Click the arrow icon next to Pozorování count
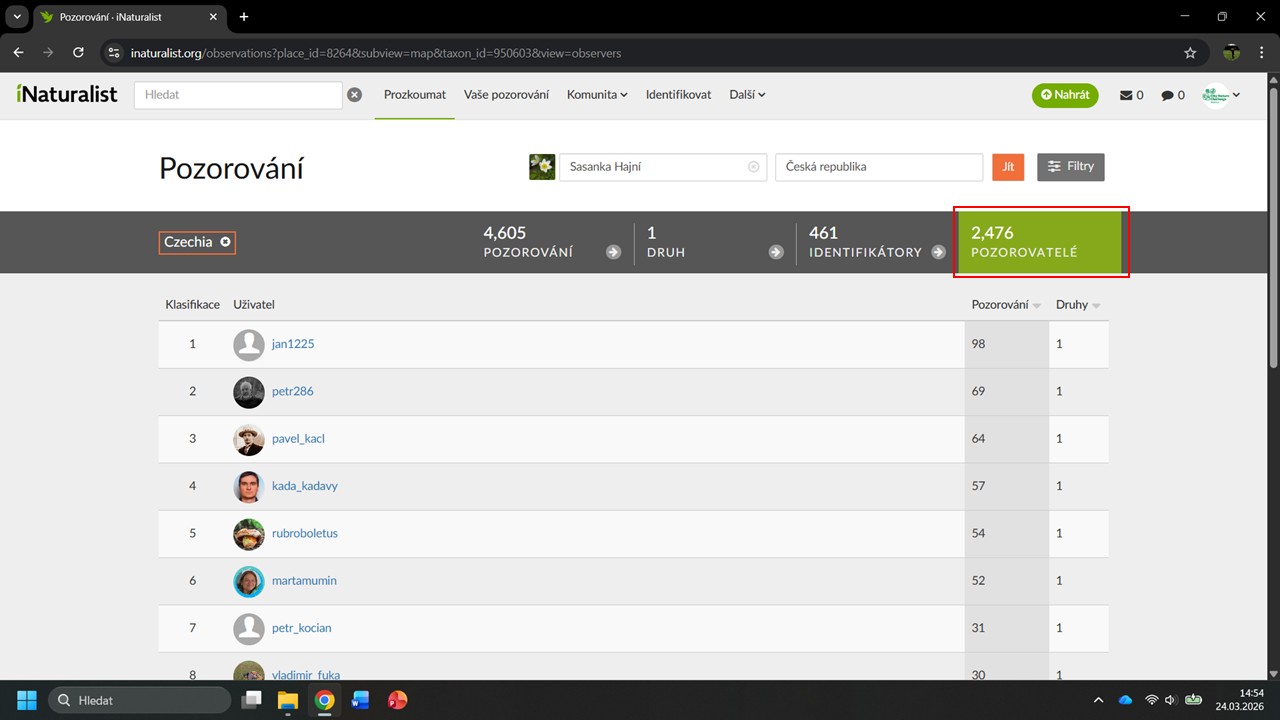The image size is (1280, 720). [x=613, y=252]
